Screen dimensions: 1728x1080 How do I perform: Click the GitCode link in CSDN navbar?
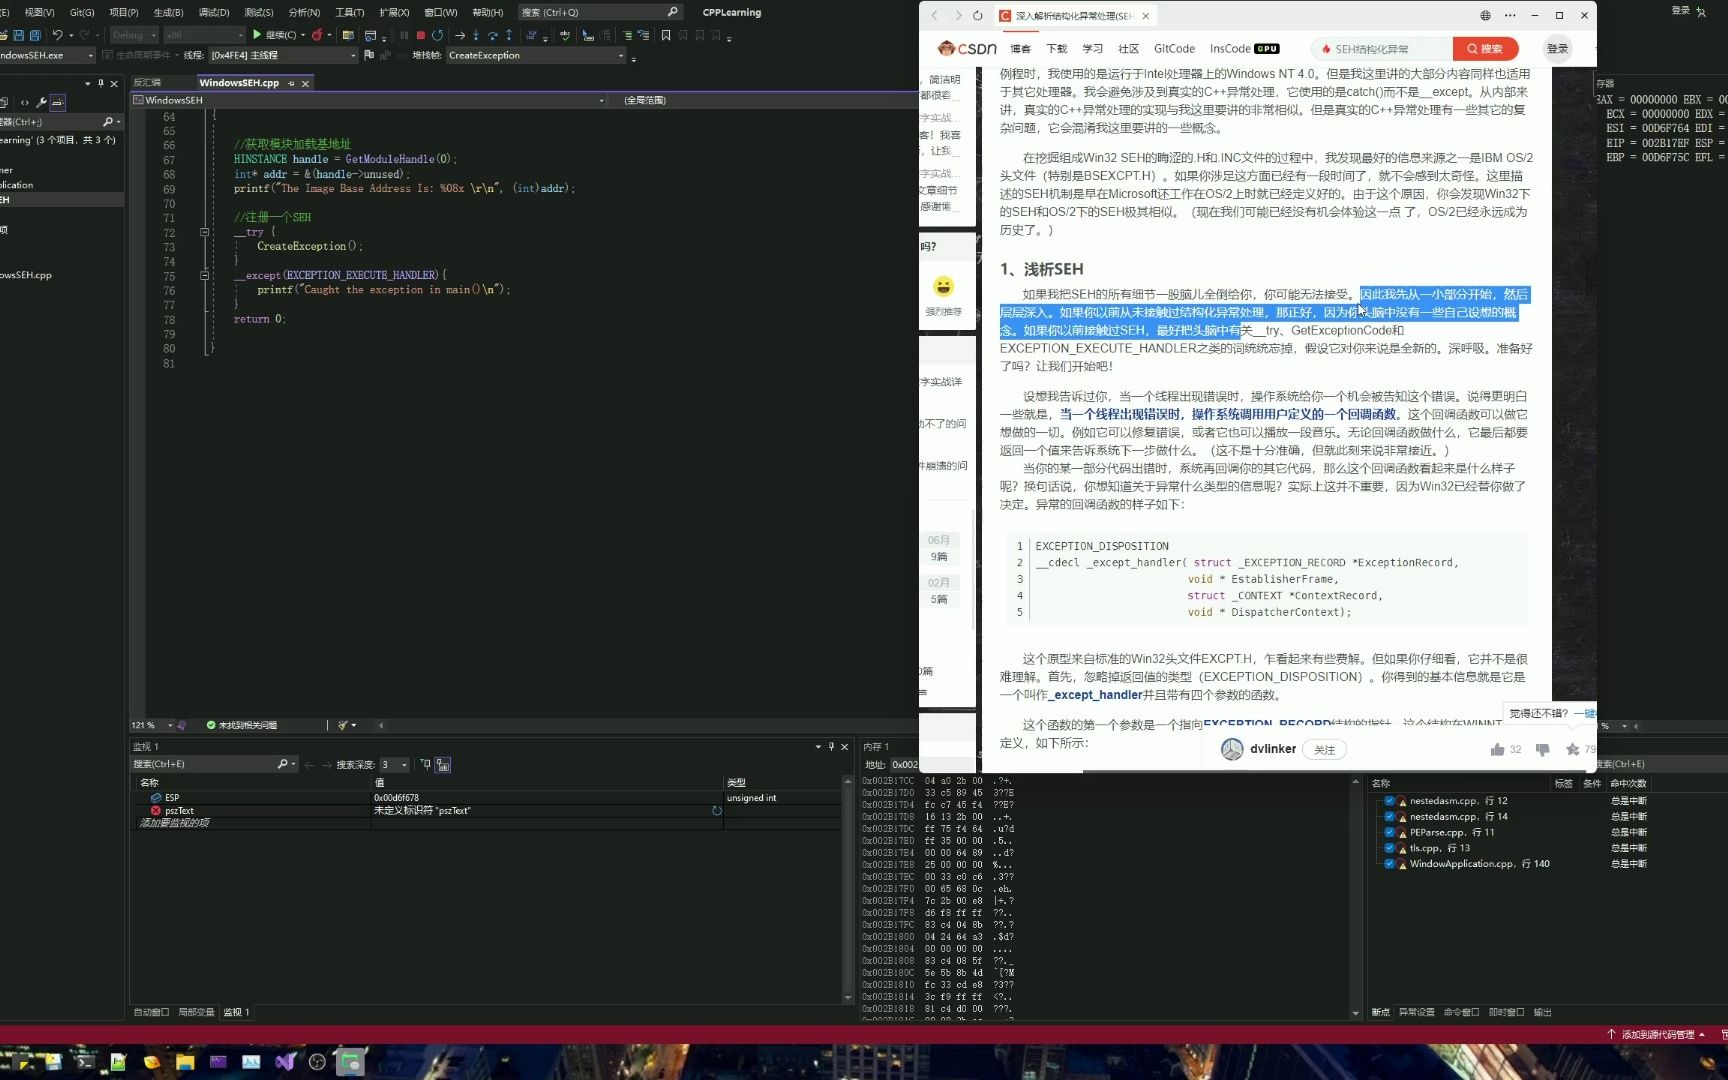click(x=1174, y=48)
